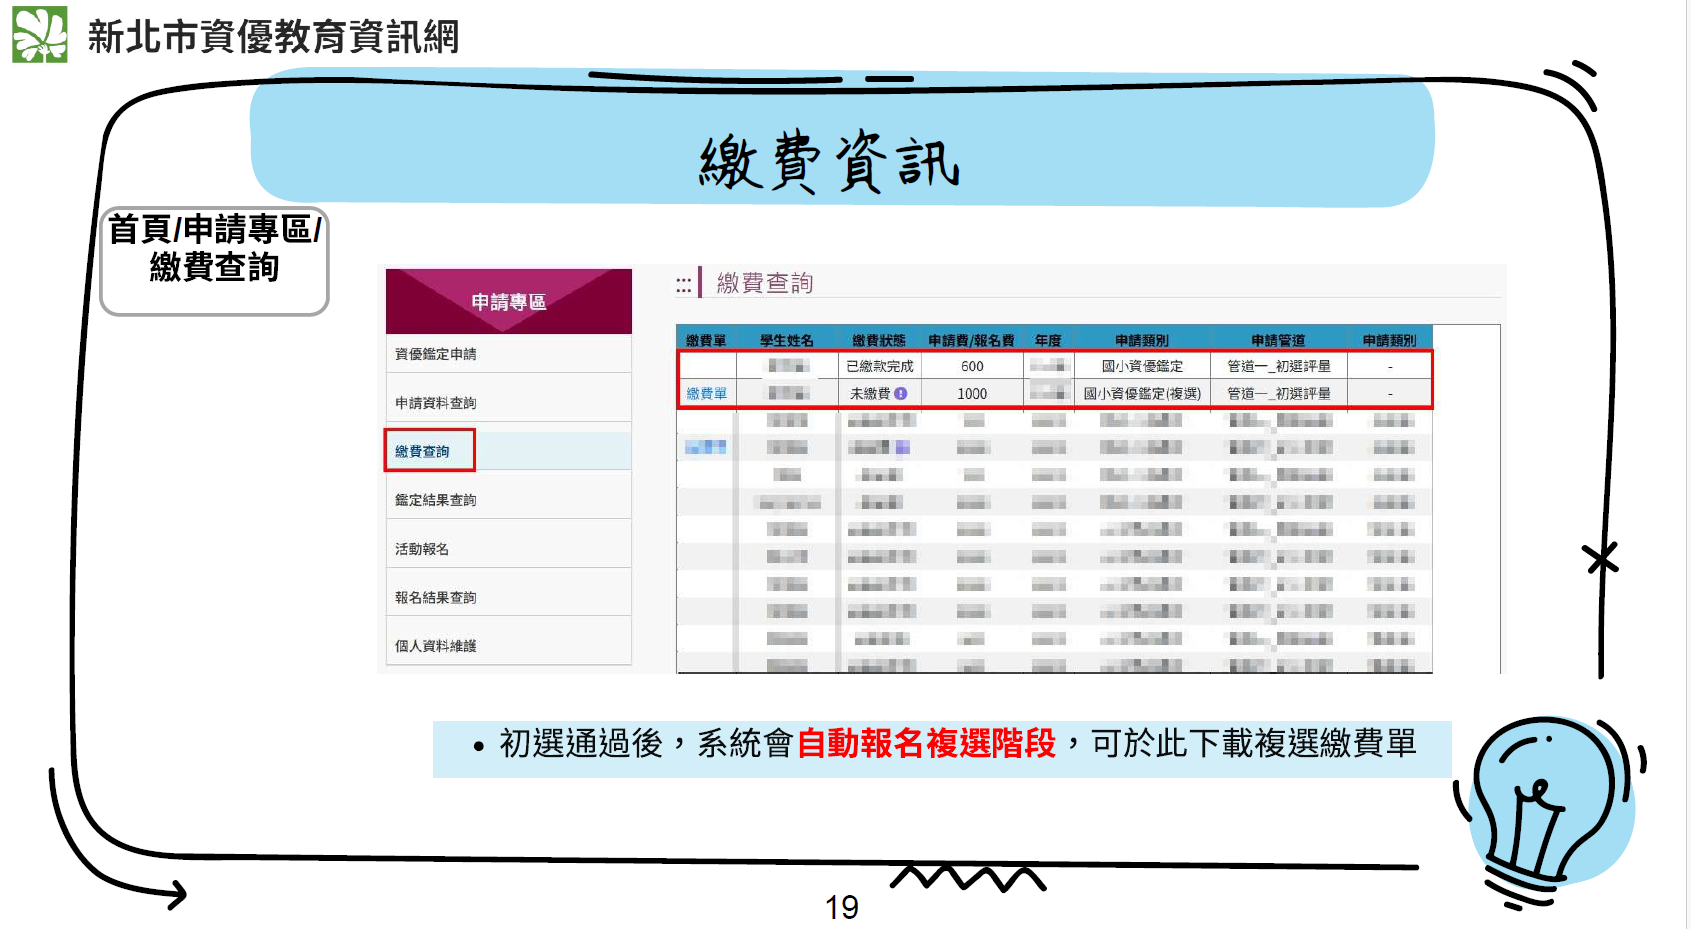Click the X mark on the right border

[x=1601, y=558]
